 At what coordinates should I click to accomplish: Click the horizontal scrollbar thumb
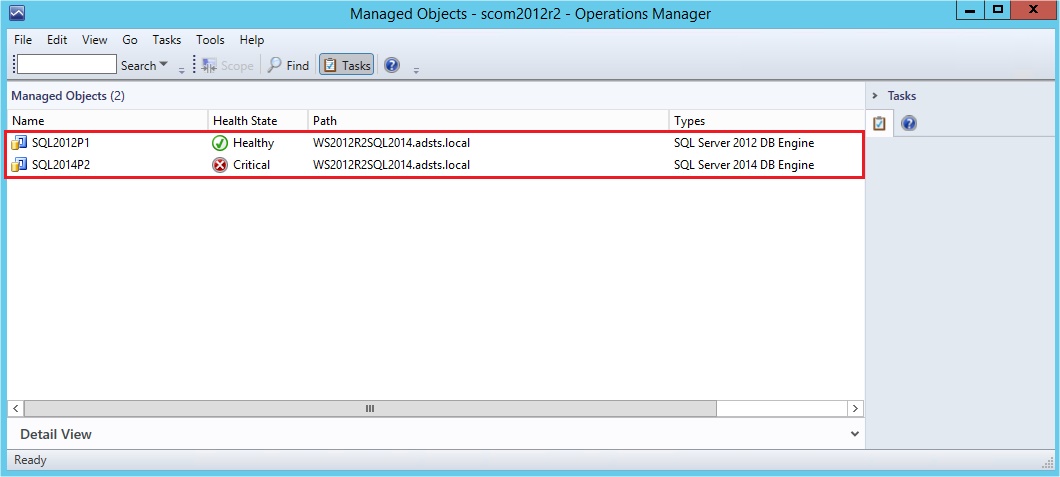click(x=370, y=408)
